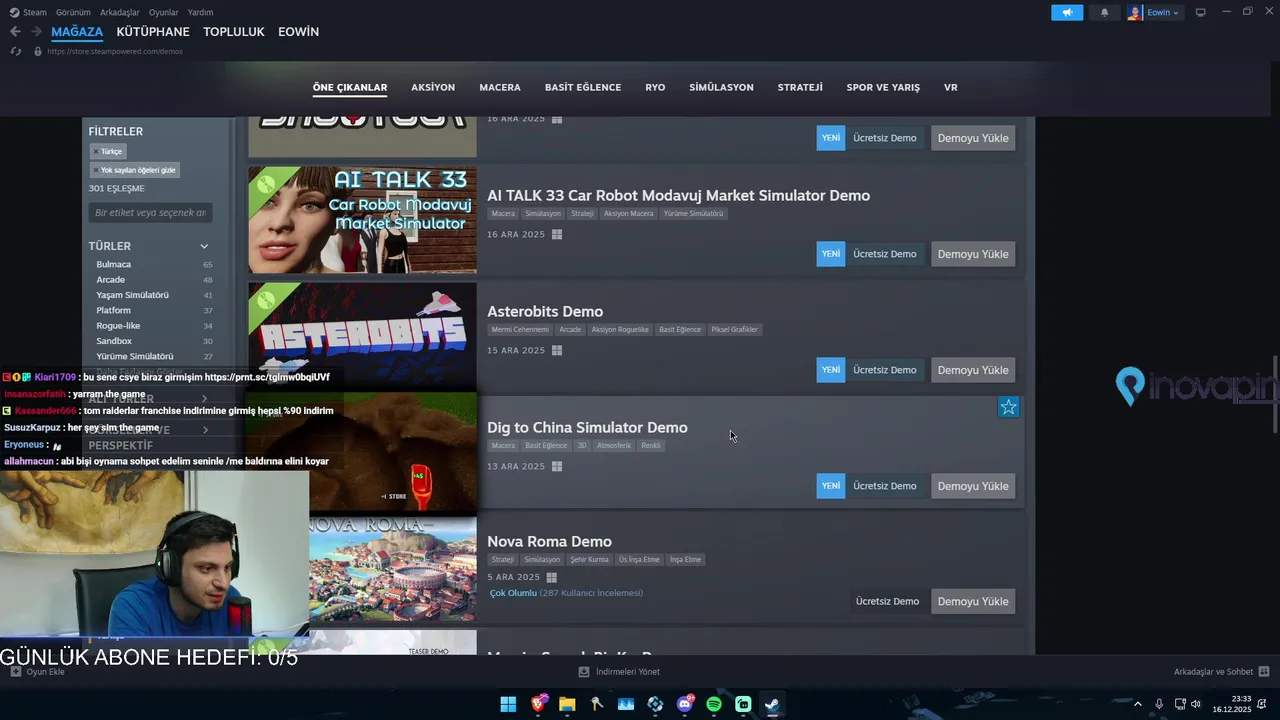Switch to the KÜTÜPHANE tab
This screenshot has height=720, width=1280.
[153, 32]
